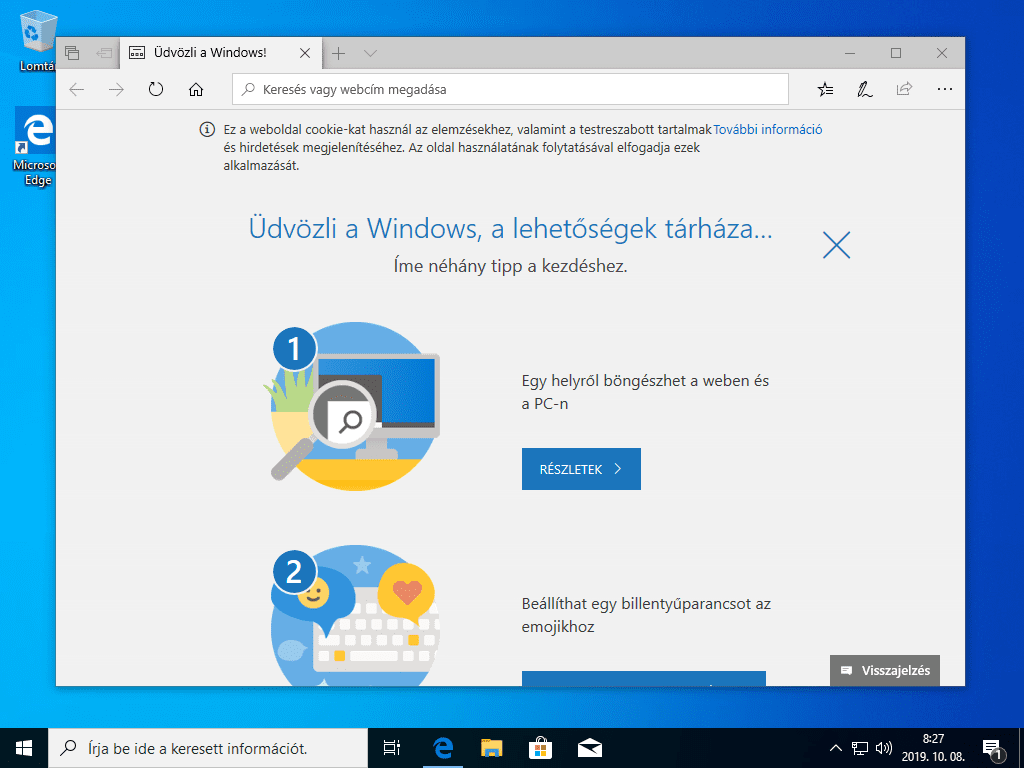Open the Windows Start menu
This screenshot has height=768, width=1024.
point(24,747)
